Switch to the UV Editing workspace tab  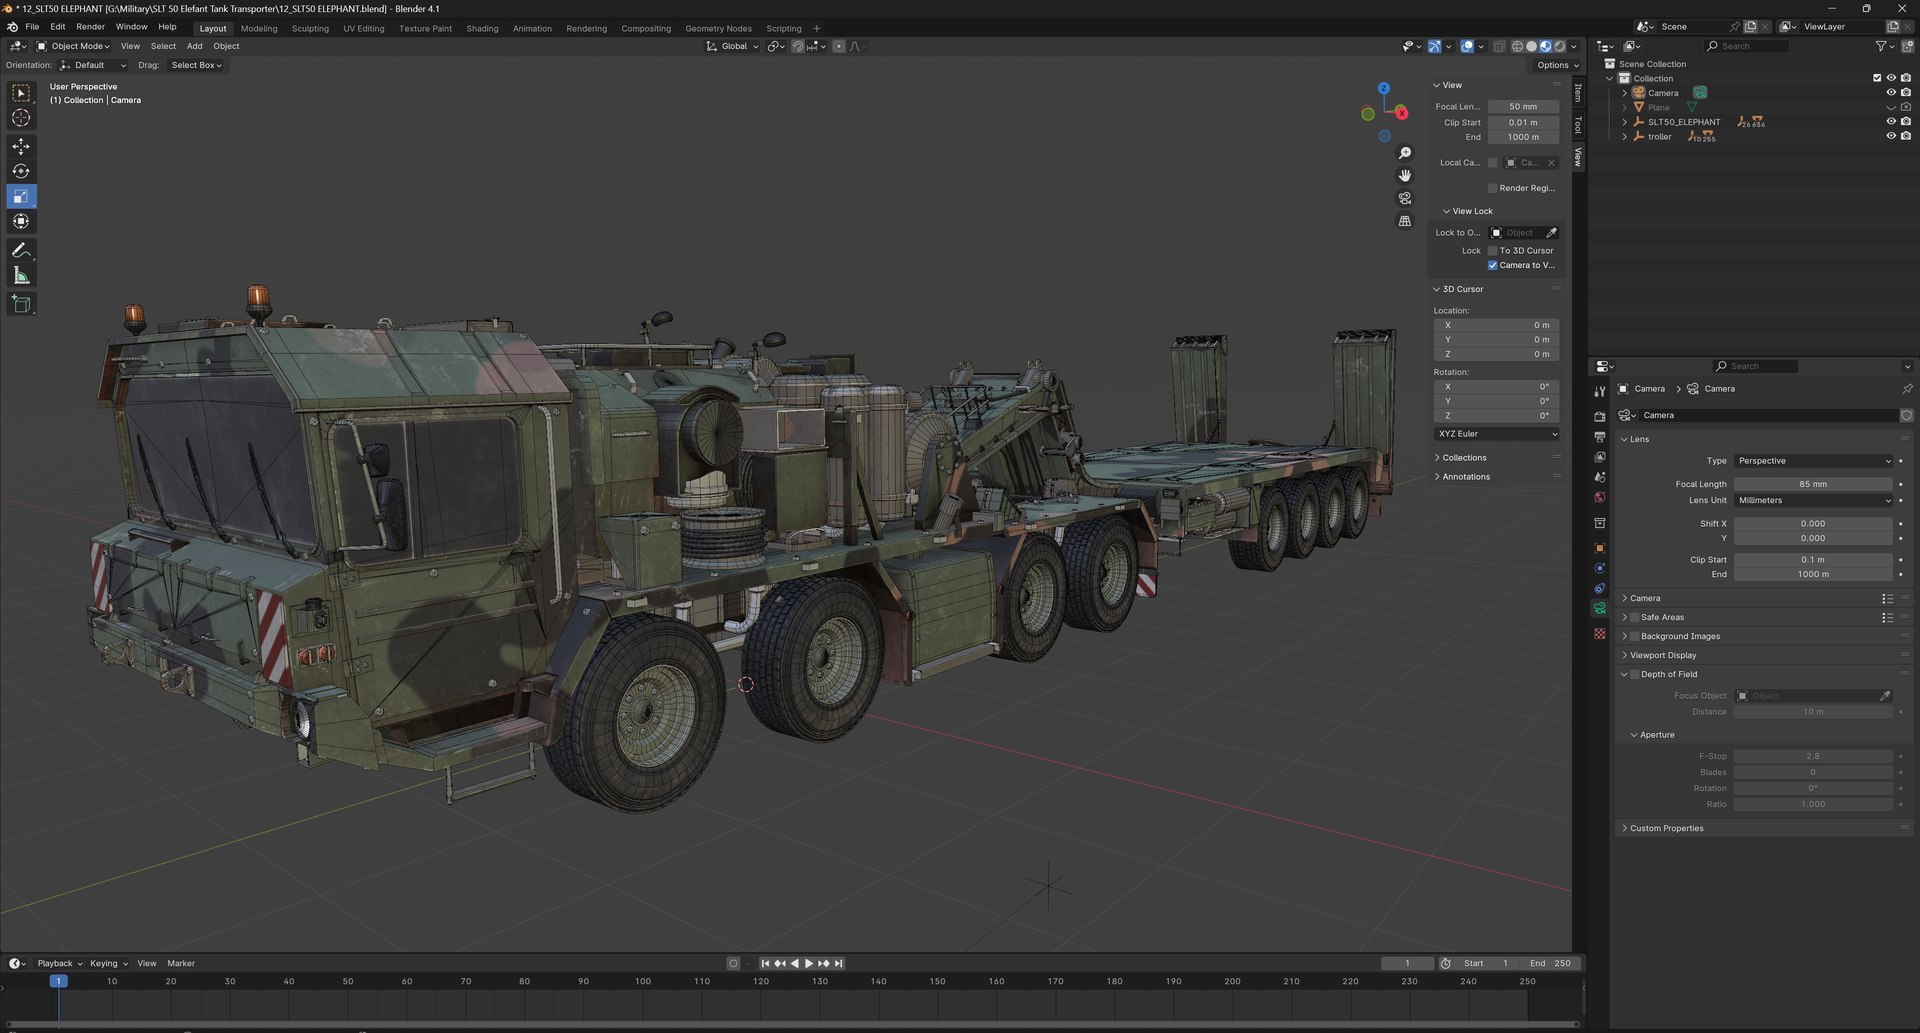coord(364,28)
